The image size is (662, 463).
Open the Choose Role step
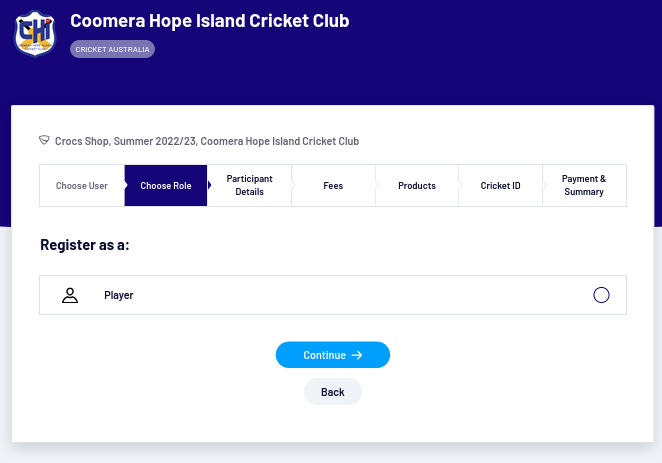pyautogui.click(x=166, y=186)
